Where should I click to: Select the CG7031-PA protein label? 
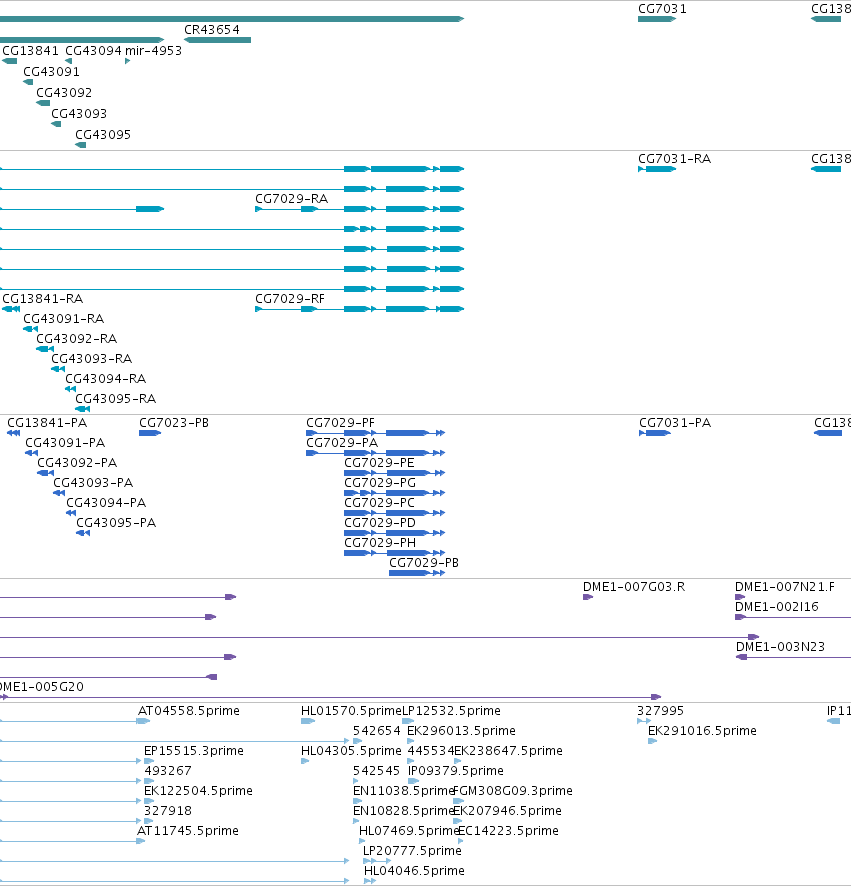675,423
